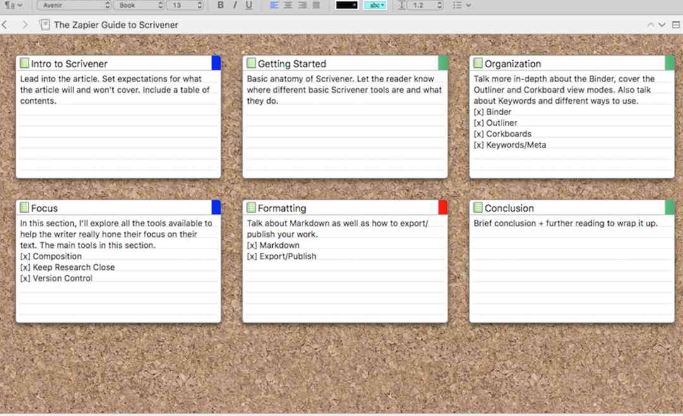Click the '[x] Export/Publish' line
The image size is (683, 416).
[281, 257]
